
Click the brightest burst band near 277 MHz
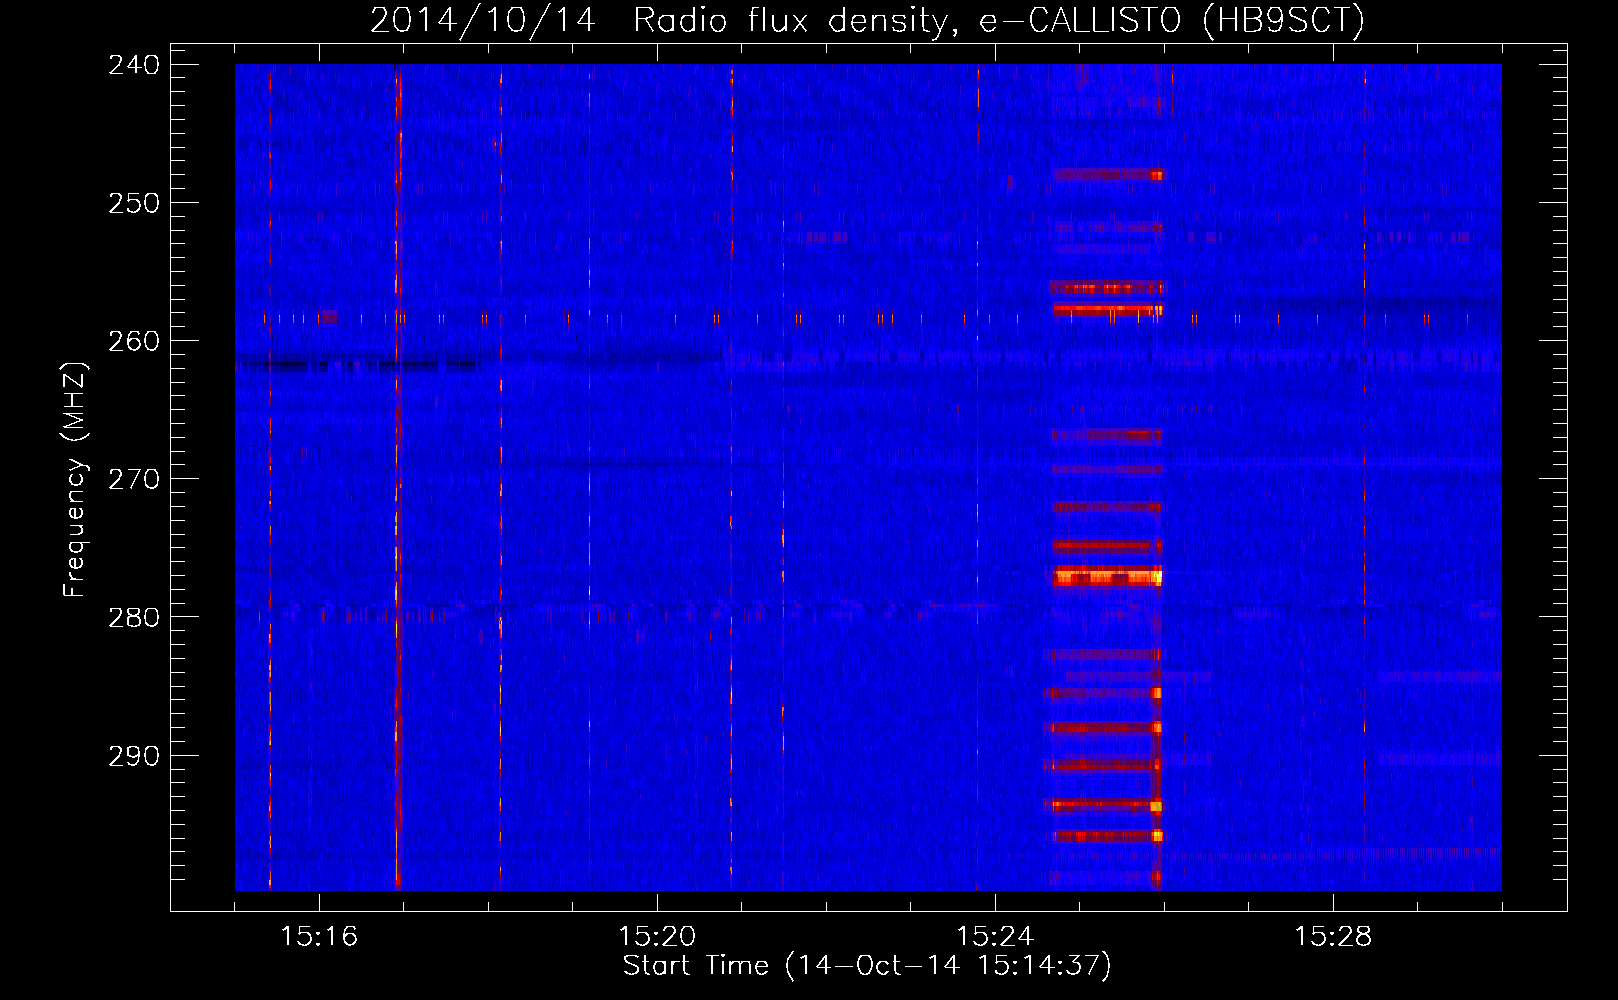[x=1107, y=577]
